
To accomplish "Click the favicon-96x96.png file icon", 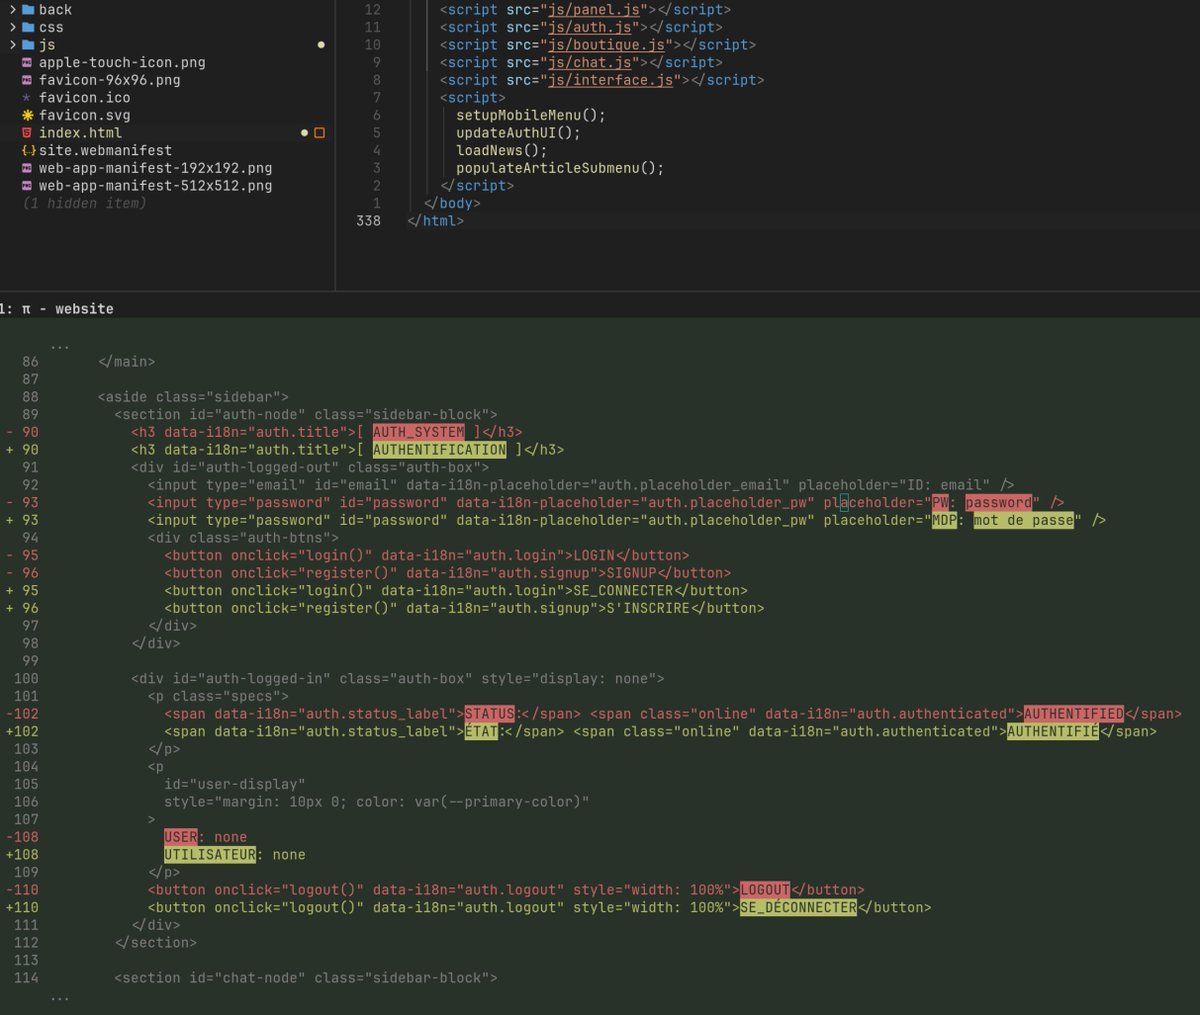I will (27, 80).
